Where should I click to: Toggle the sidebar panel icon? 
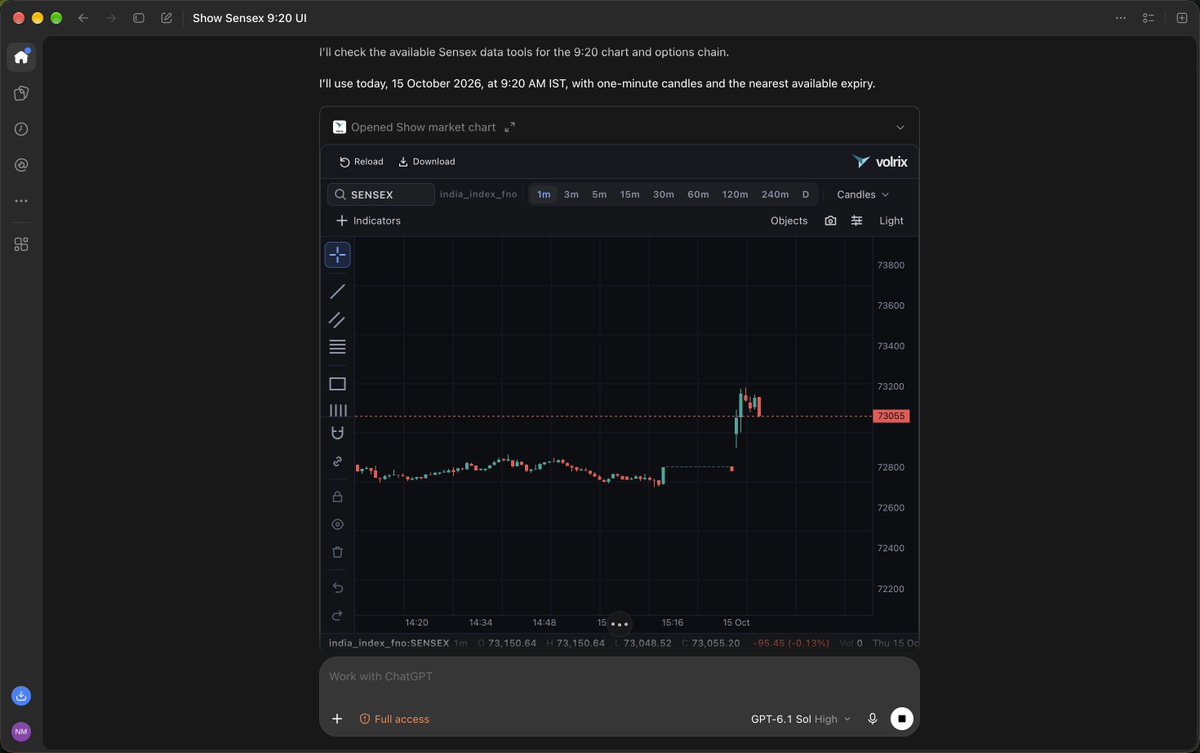click(139, 18)
